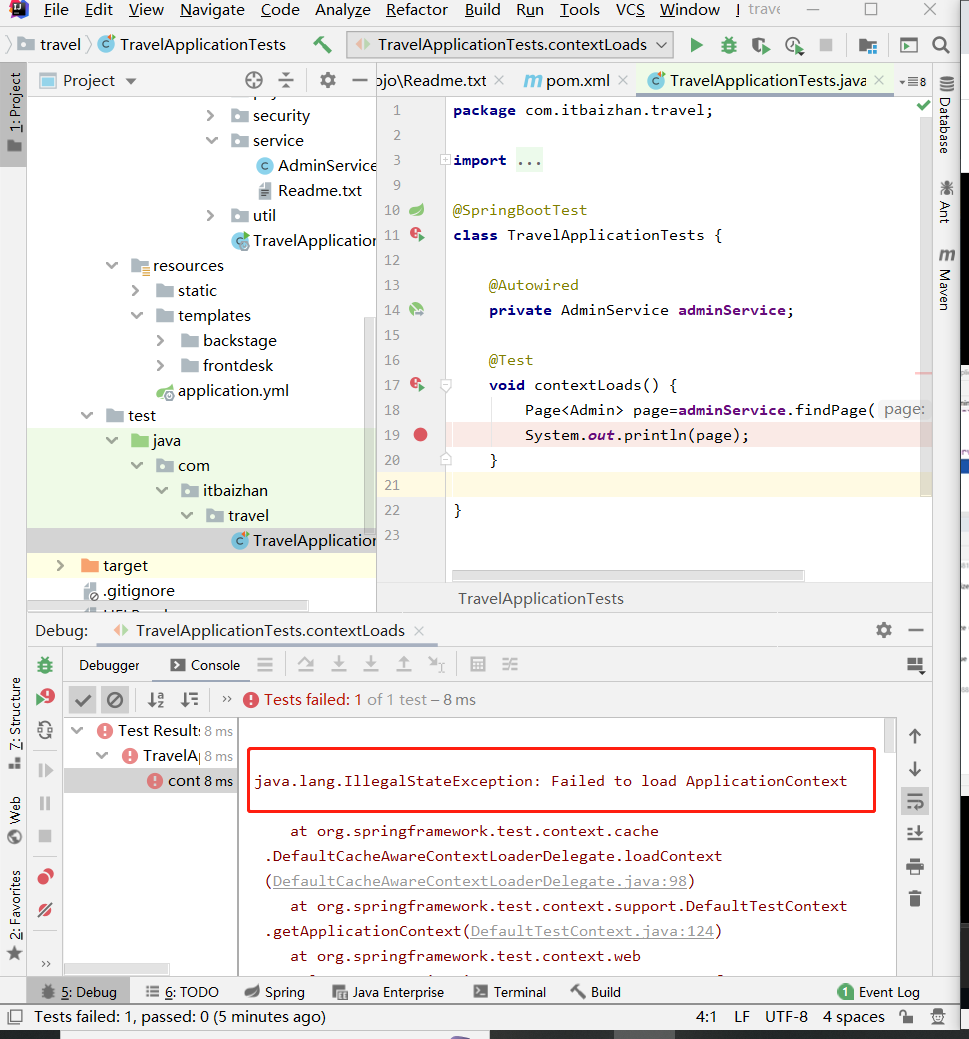Screen dimensions: 969x1039
Task: Click the run gutter icon on line 17
Action: coord(417,384)
